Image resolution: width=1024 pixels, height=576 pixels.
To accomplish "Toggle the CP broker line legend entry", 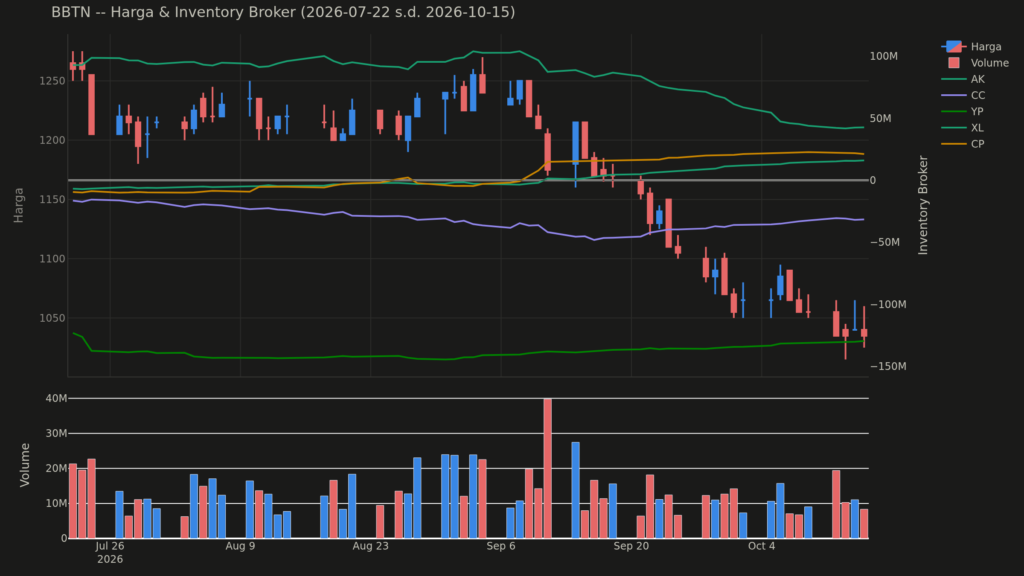I will click(x=963, y=144).
